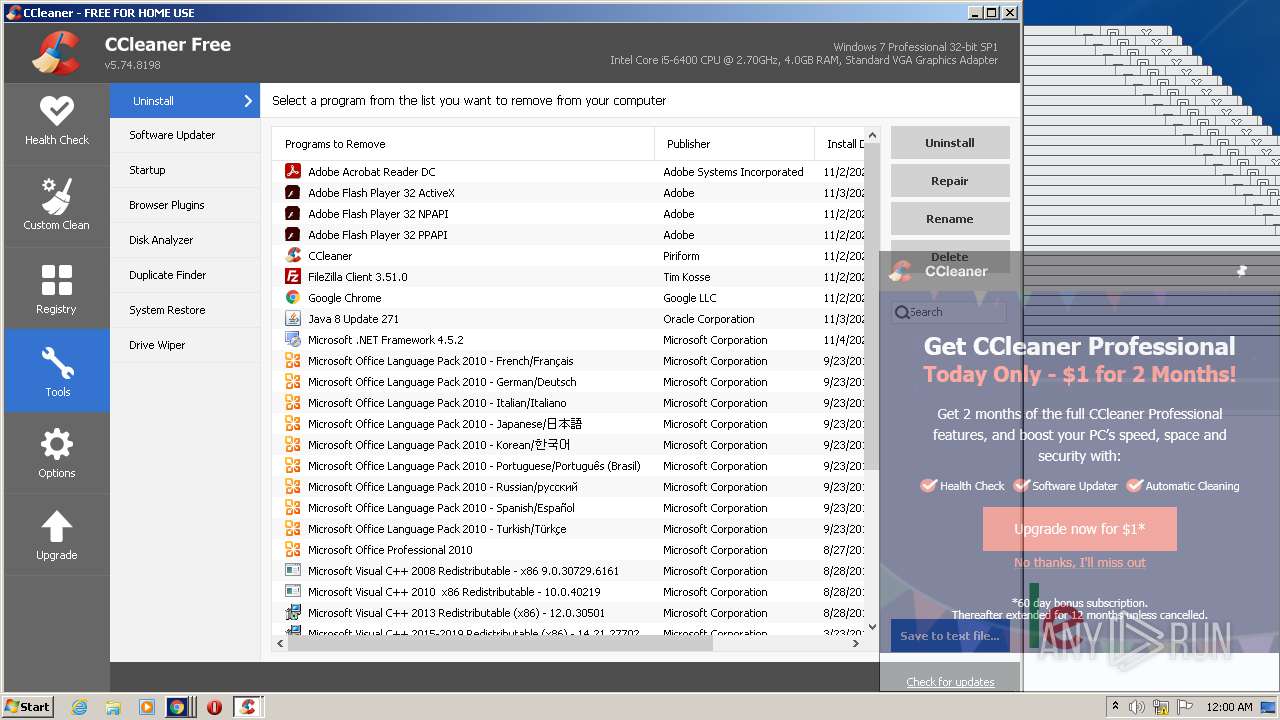Click the Repair button
This screenshot has width=1280, height=720.
(949, 180)
